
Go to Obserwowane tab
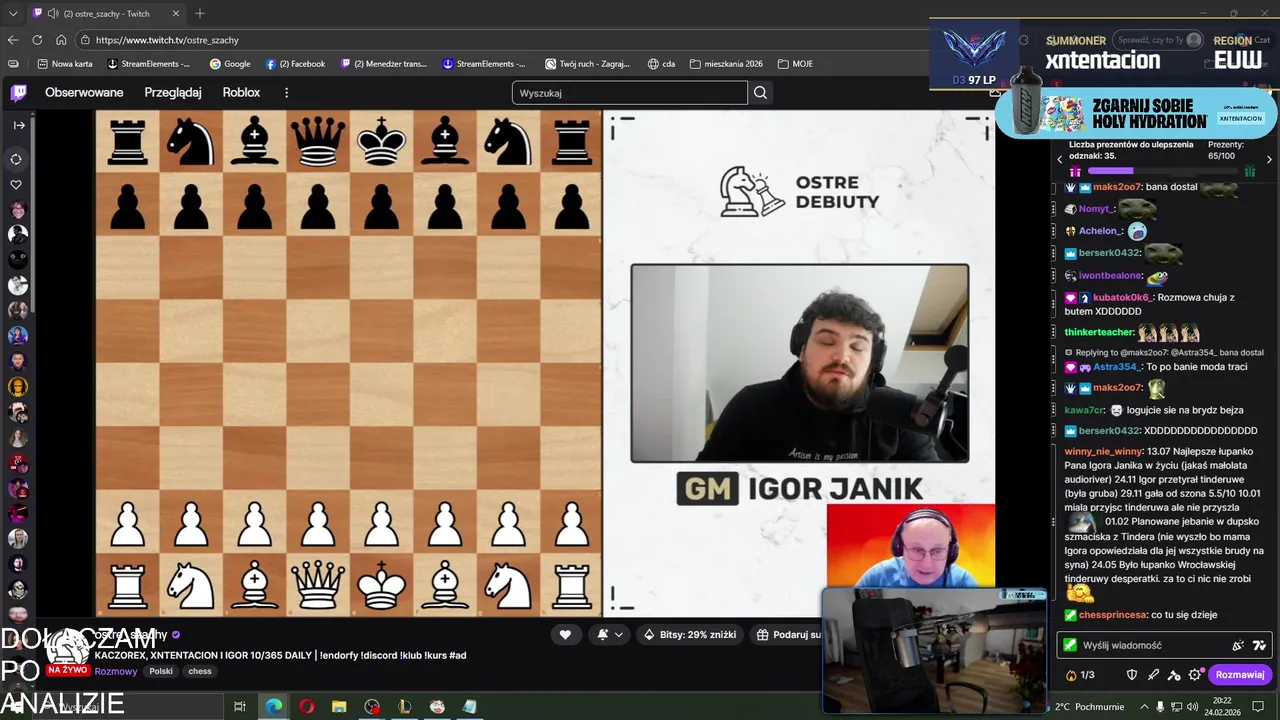[84, 93]
